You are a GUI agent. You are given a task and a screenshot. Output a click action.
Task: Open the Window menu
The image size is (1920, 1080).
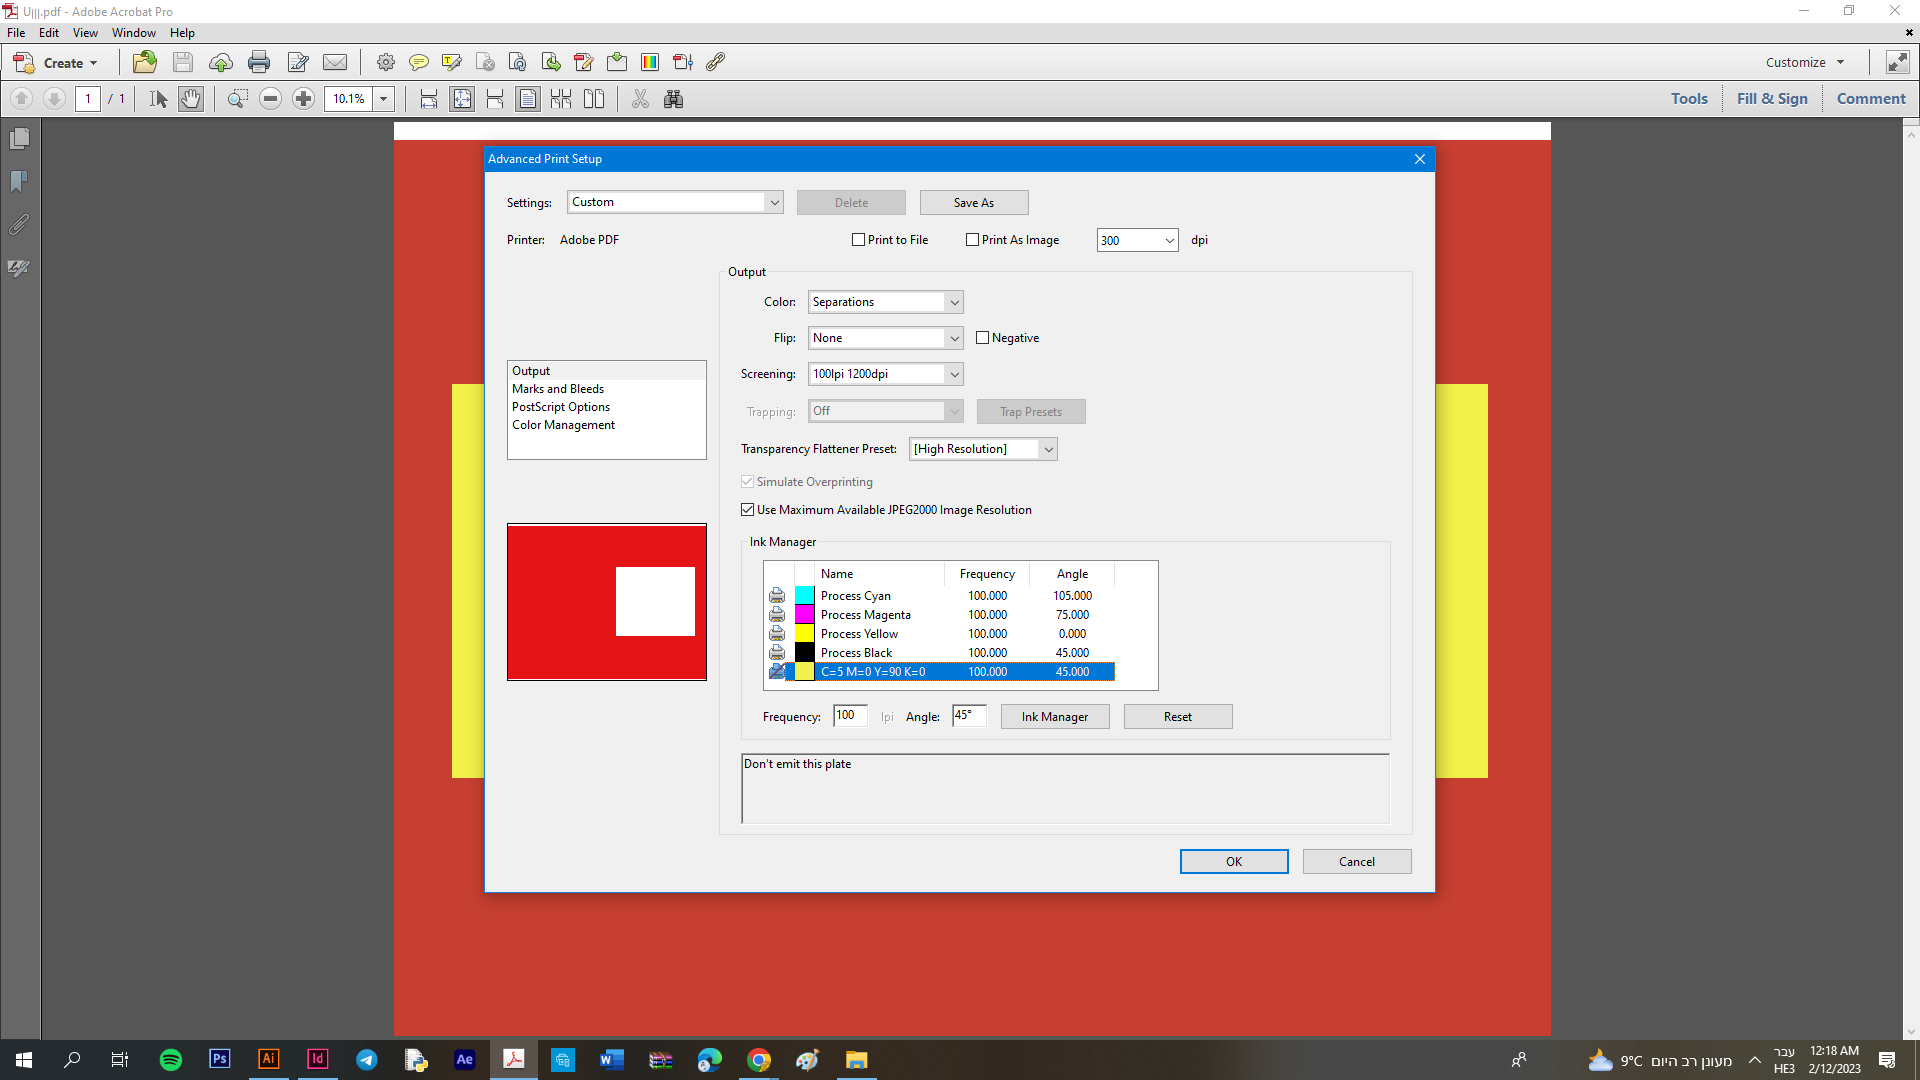click(x=133, y=33)
